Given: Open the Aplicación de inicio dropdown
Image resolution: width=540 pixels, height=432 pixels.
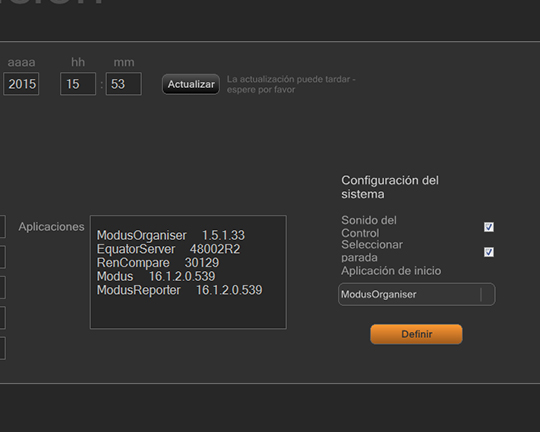Looking at the screenshot, I should (417, 295).
